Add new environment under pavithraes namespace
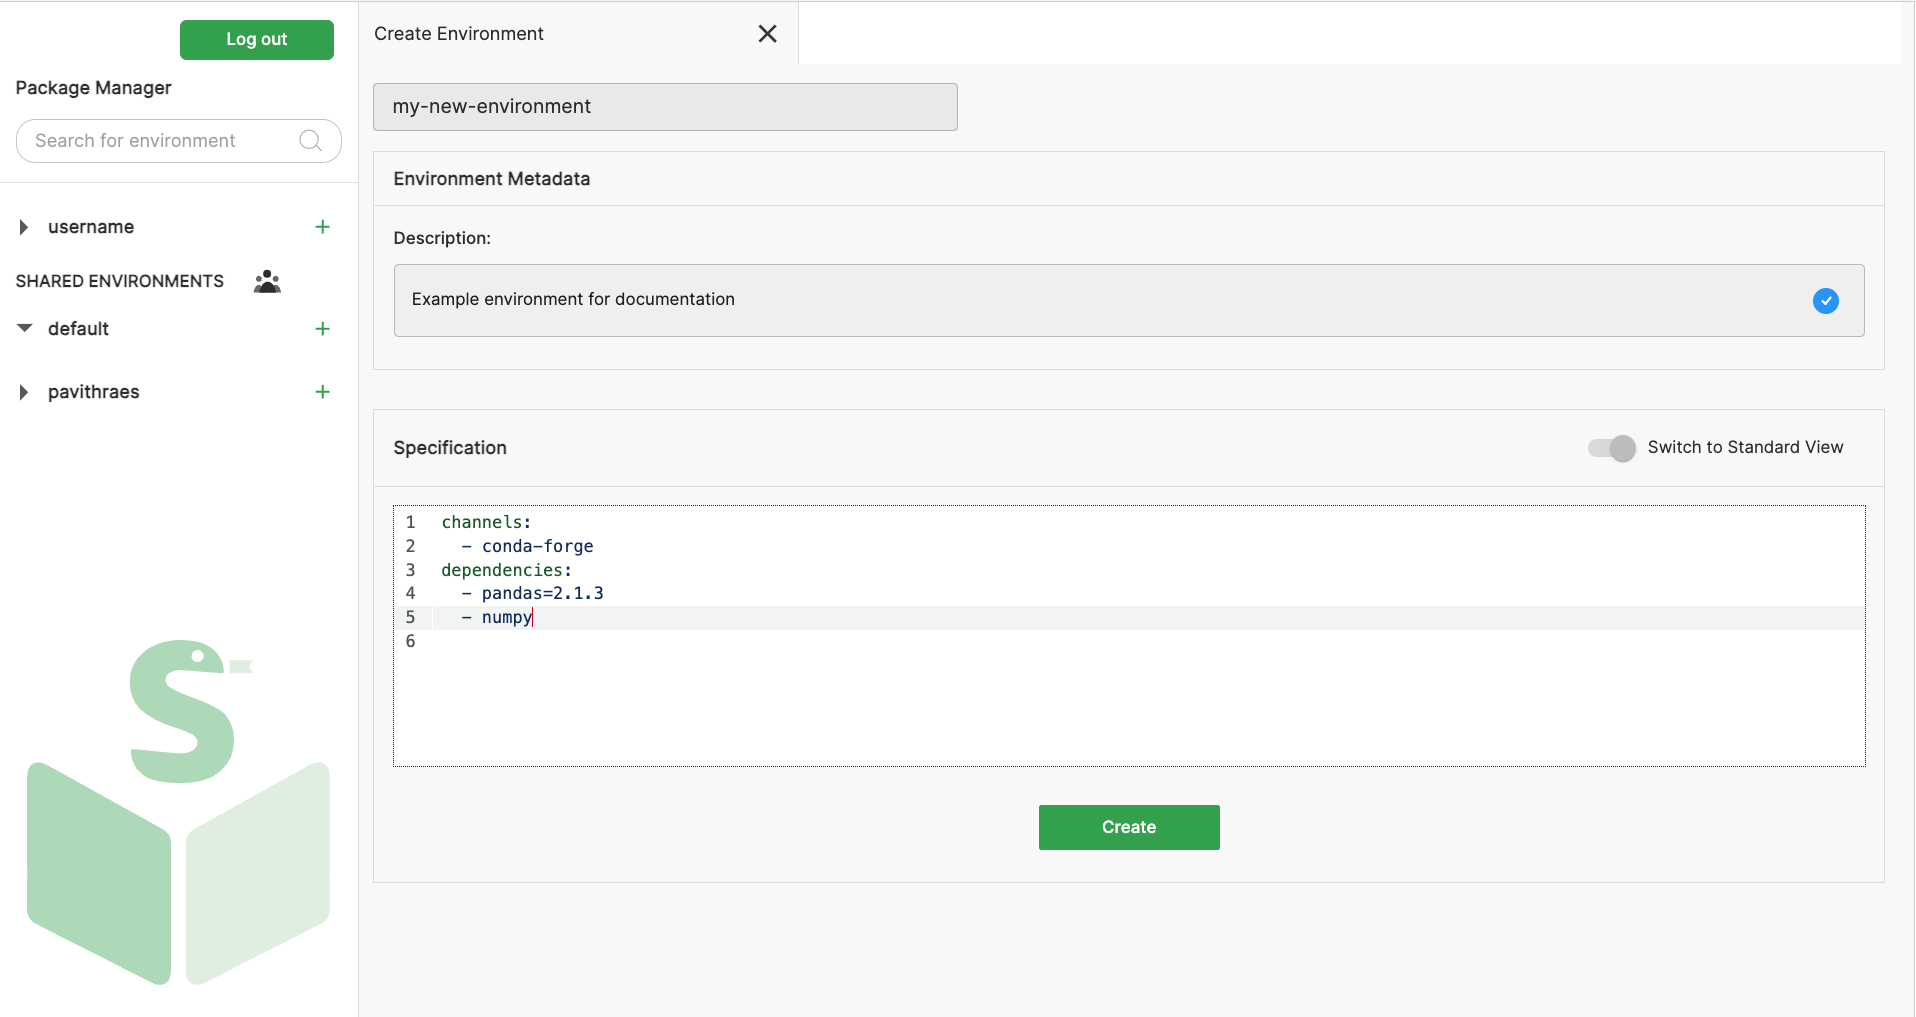The height and width of the screenshot is (1017, 1916). pos(322,392)
